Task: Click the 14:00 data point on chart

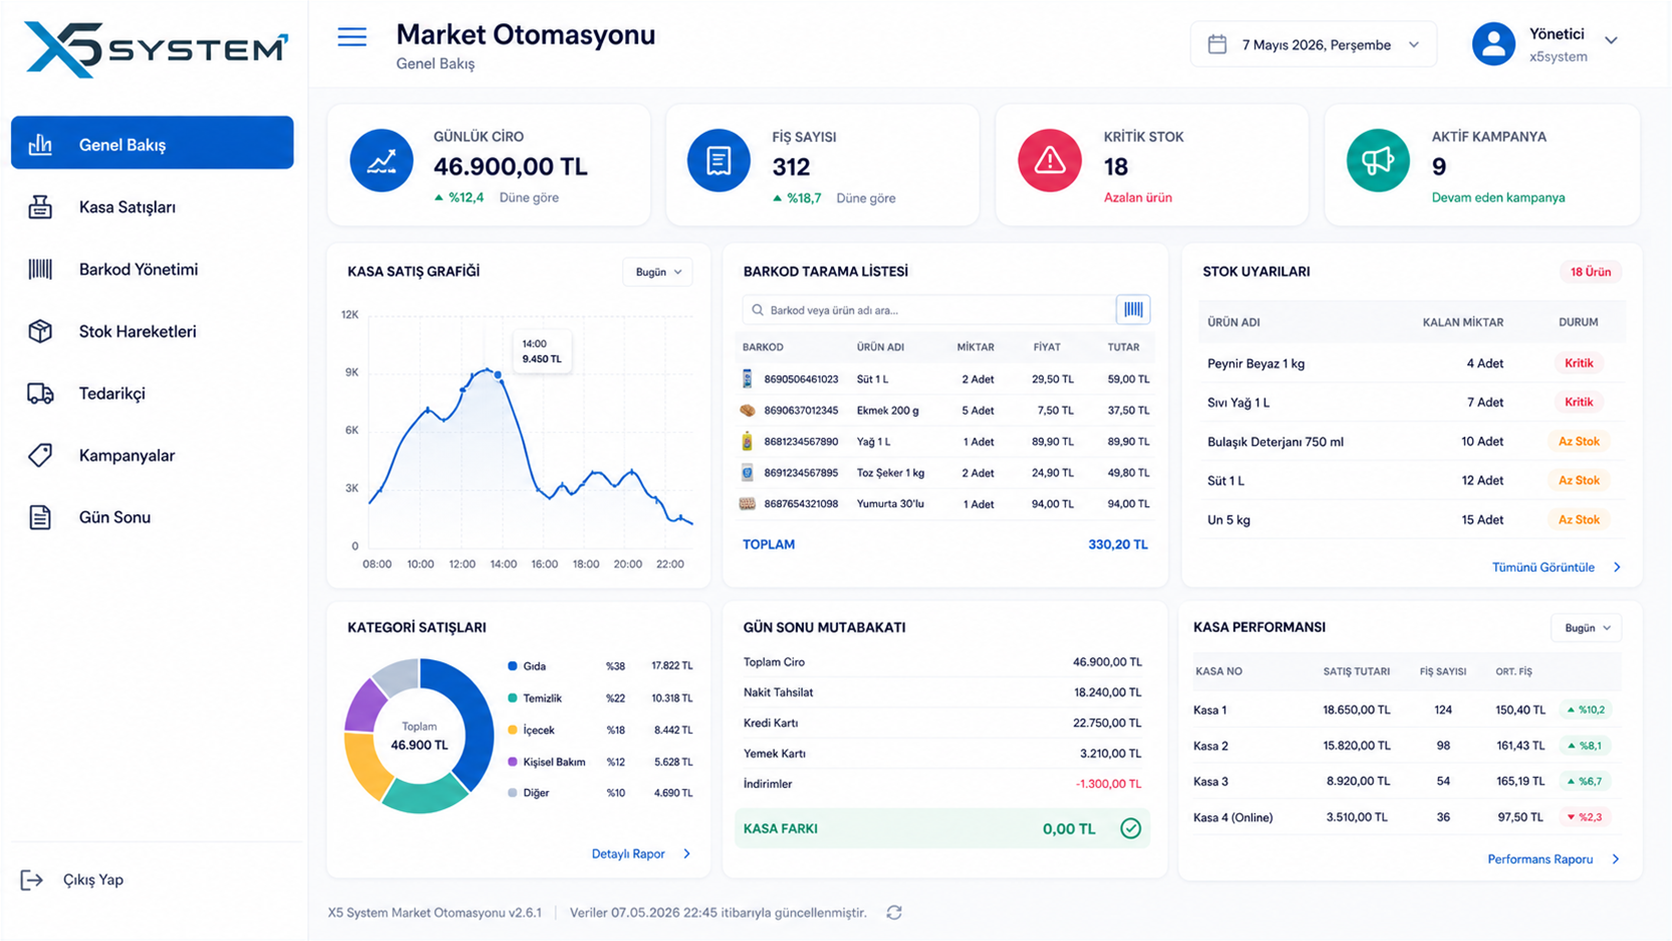Action: tap(498, 375)
